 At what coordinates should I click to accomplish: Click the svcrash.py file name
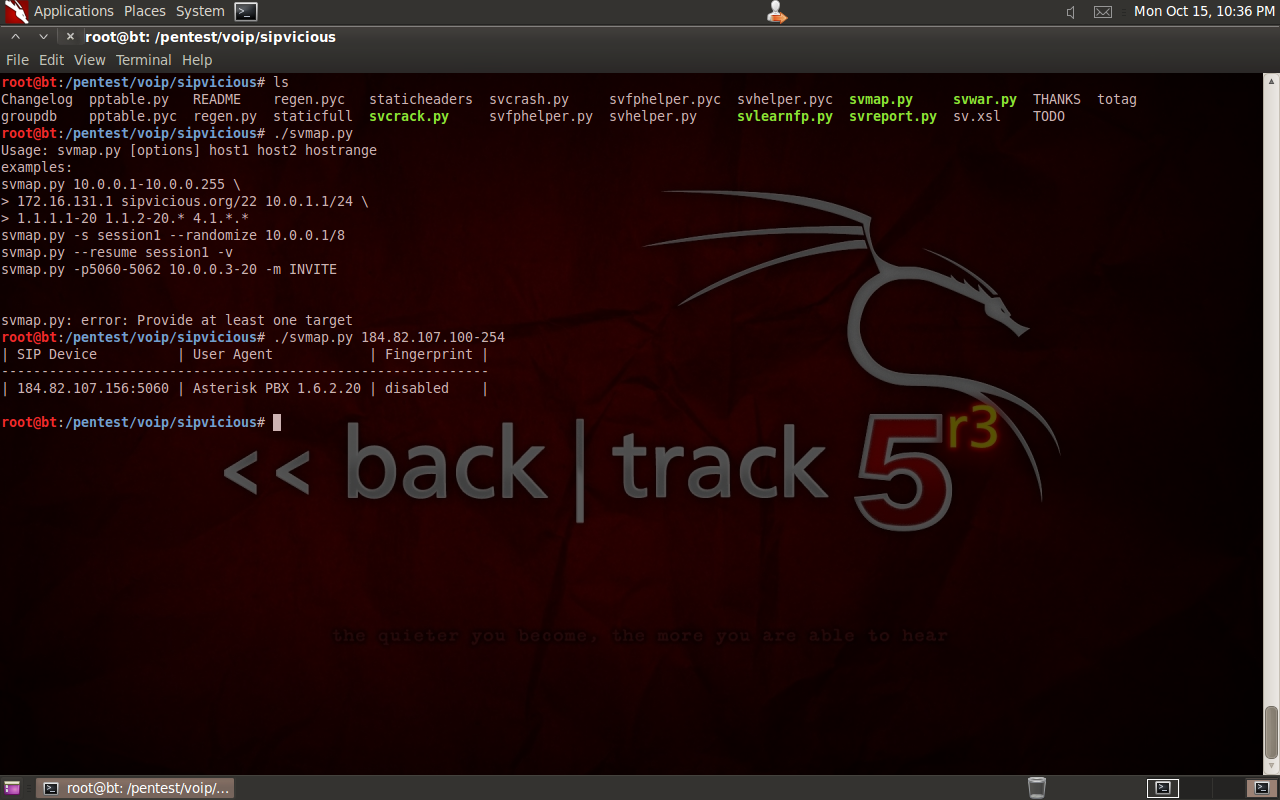(529, 99)
